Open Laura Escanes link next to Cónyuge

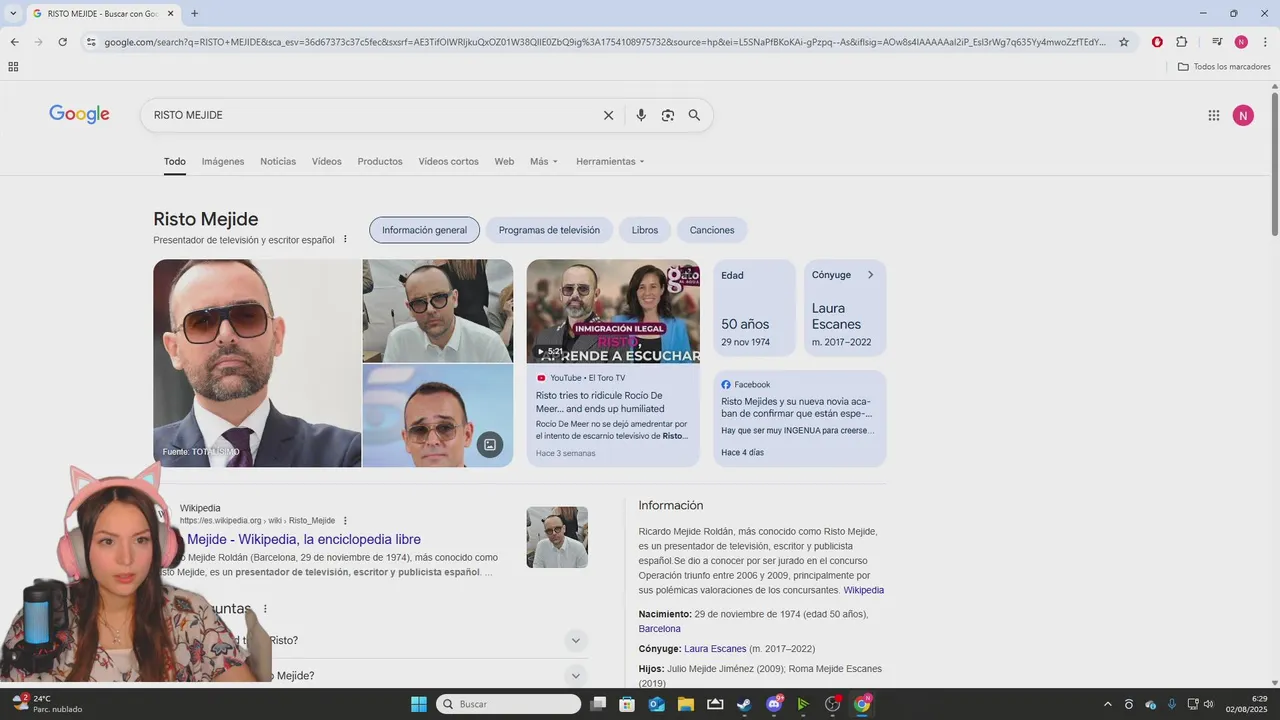pos(715,649)
